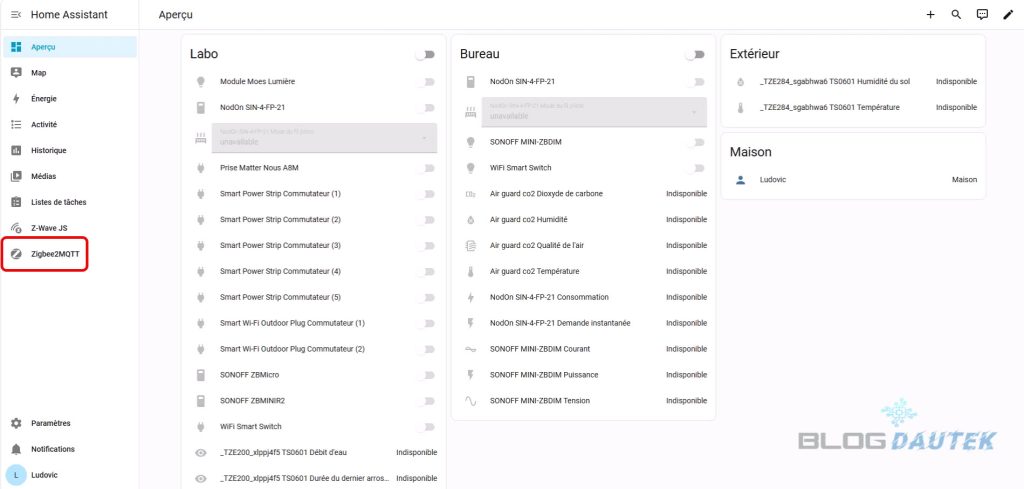Toggle all Bureau devices switch

pos(695,55)
